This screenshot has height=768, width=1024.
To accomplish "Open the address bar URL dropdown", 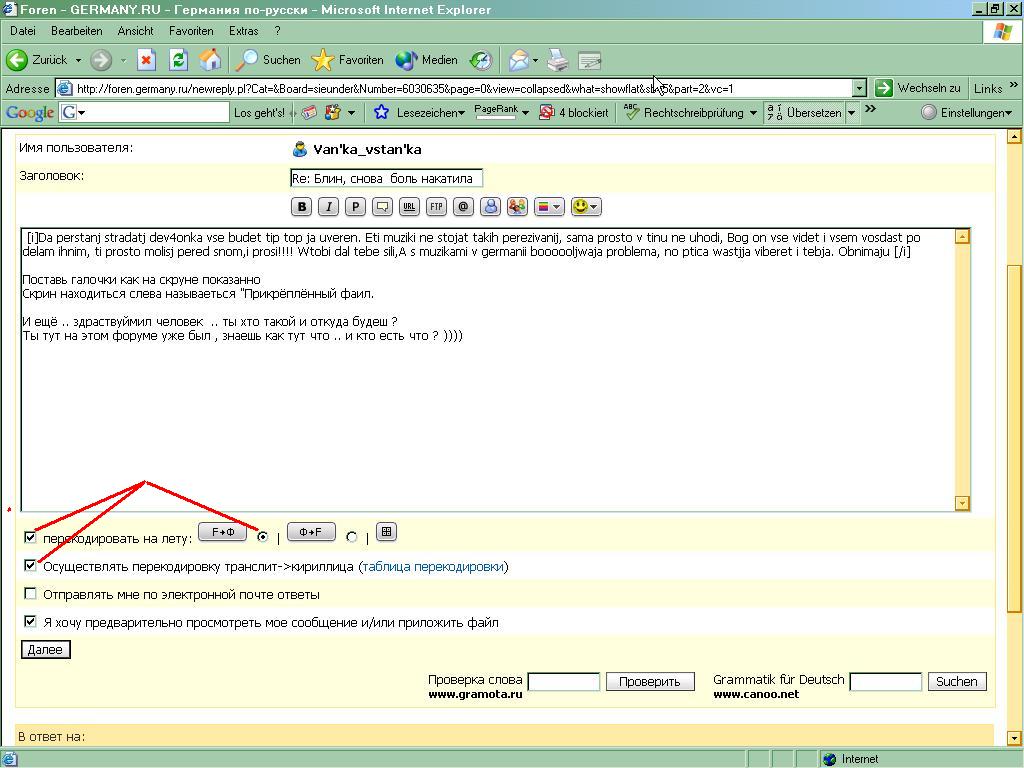I will (x=858, y=88).
